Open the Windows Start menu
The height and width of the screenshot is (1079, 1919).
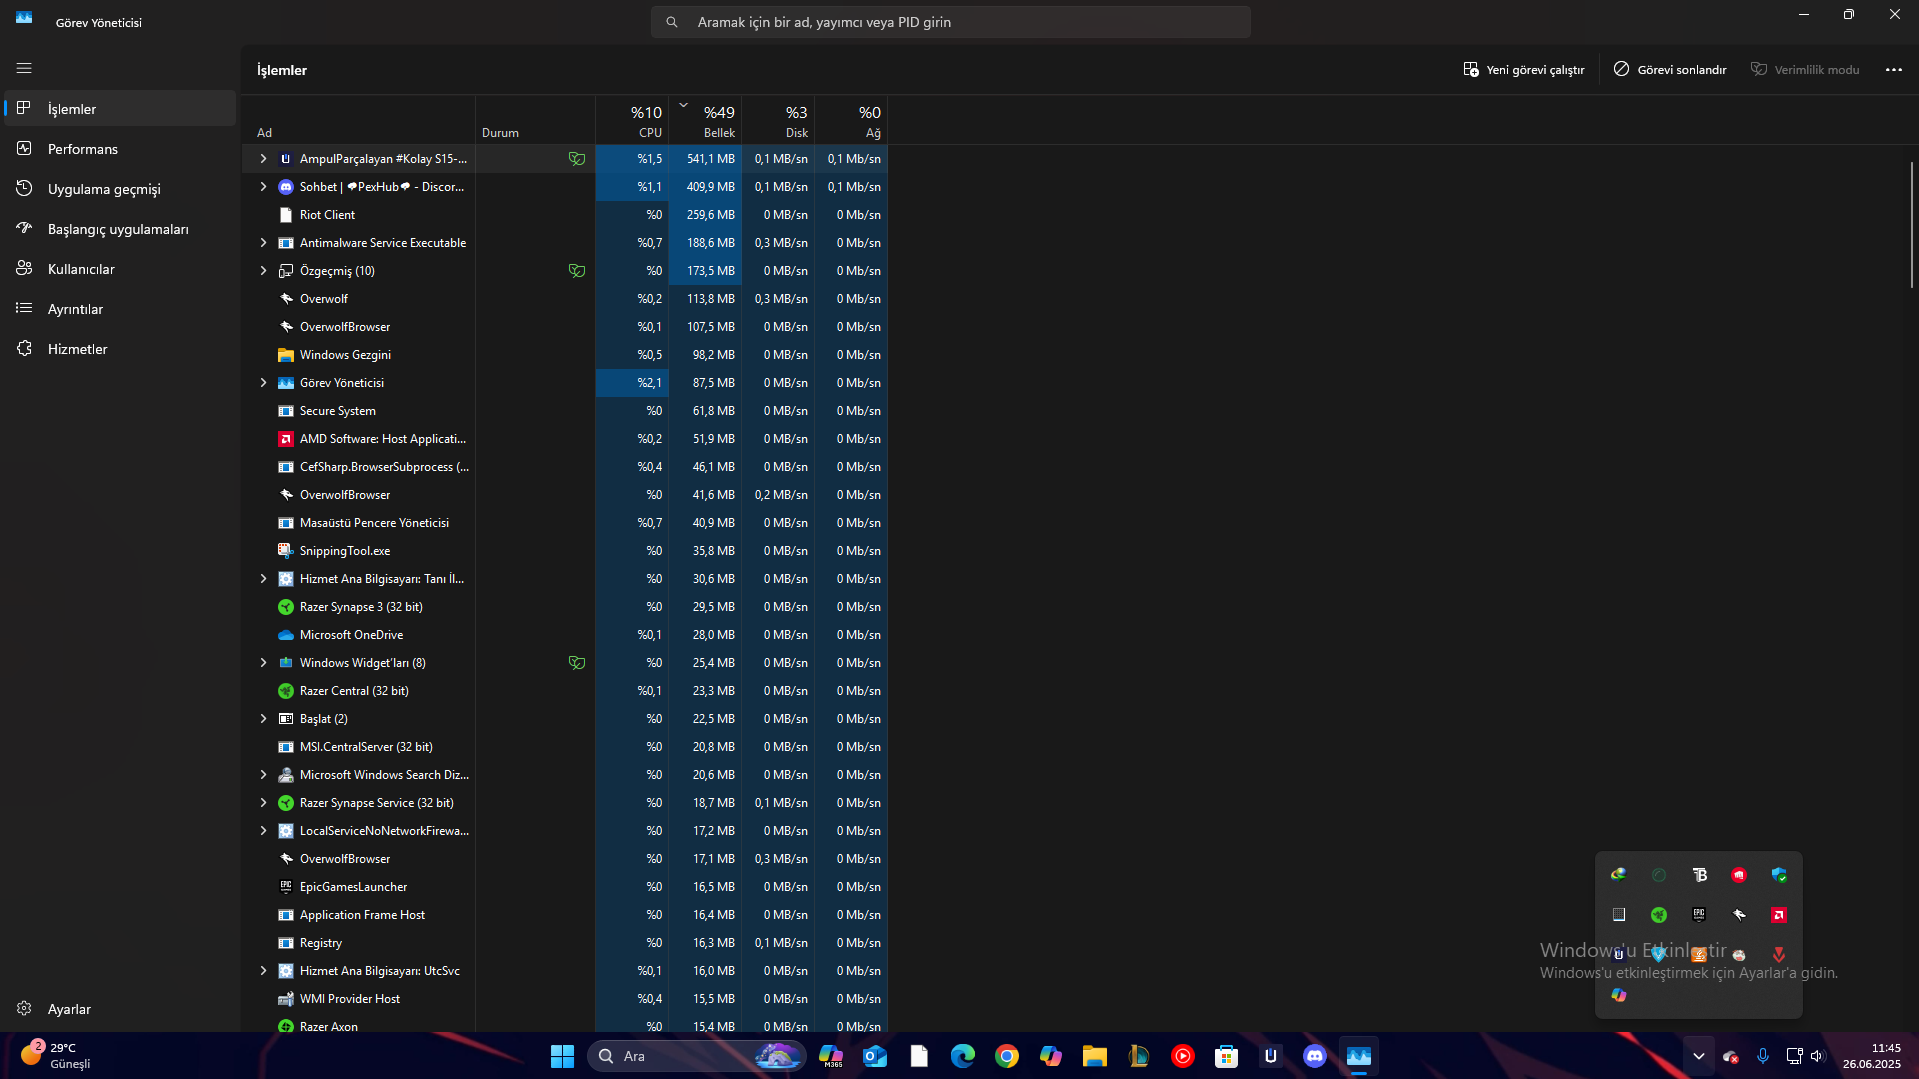click(x=562, y=1056)
